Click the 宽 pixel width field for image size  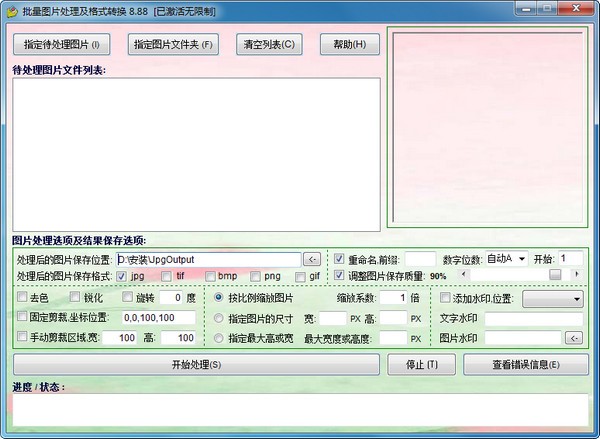coord(333,318)
